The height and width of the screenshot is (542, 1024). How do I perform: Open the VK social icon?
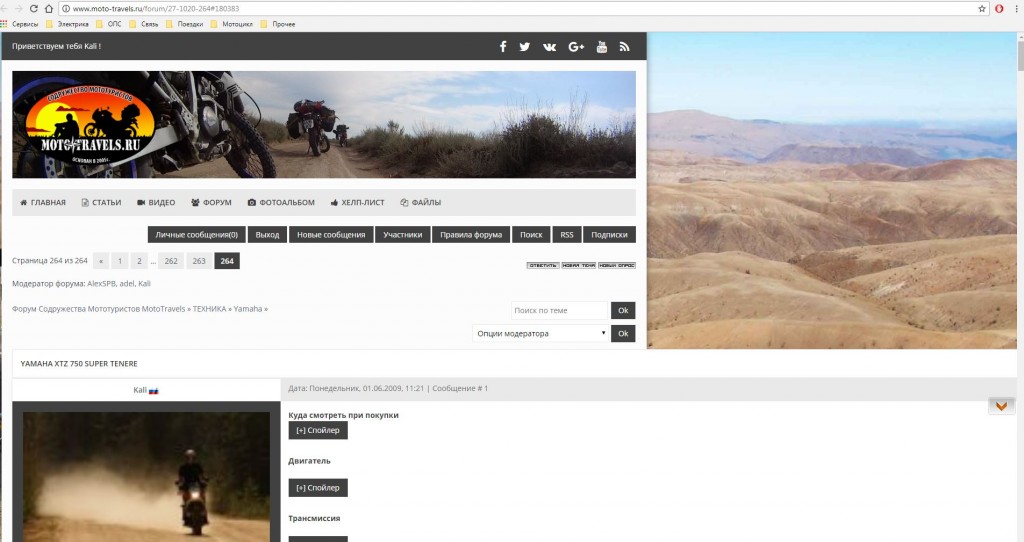tap(549, 47)
